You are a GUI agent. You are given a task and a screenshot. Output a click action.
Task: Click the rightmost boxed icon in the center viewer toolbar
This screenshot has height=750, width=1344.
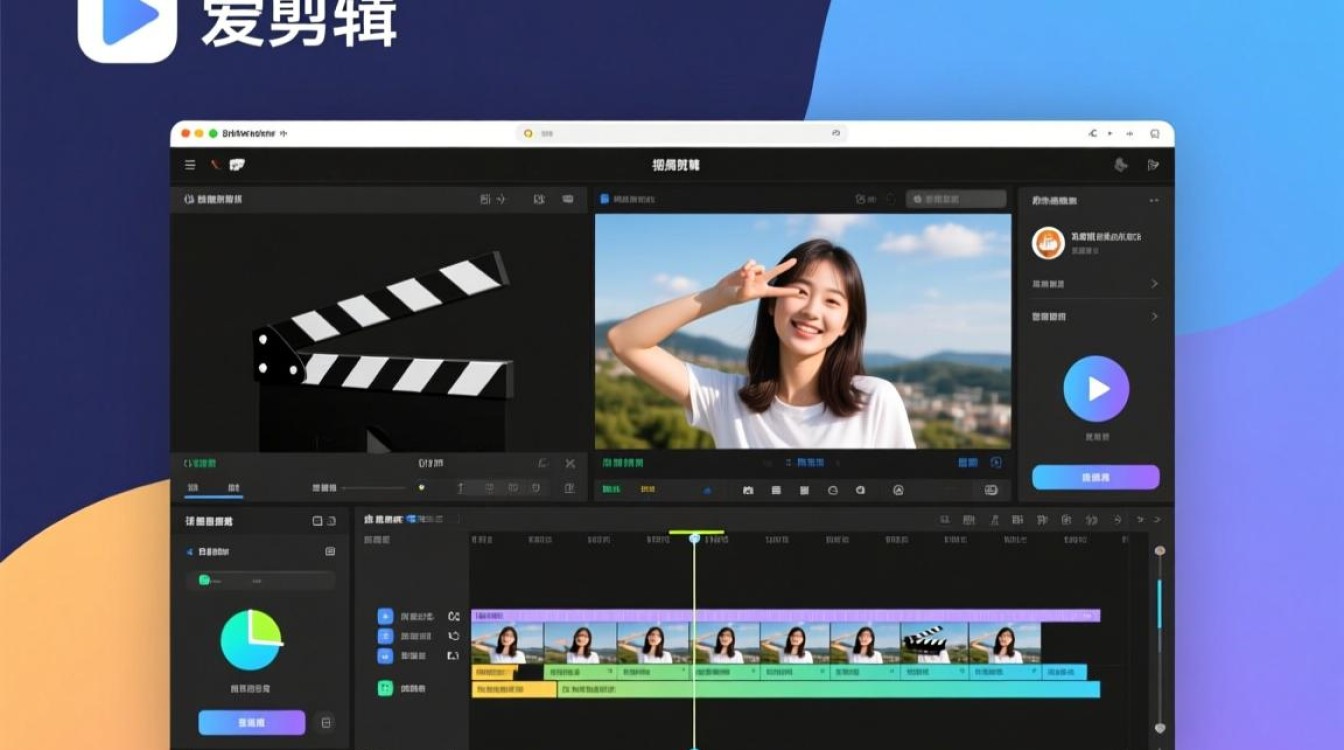(x=991, y=490)
